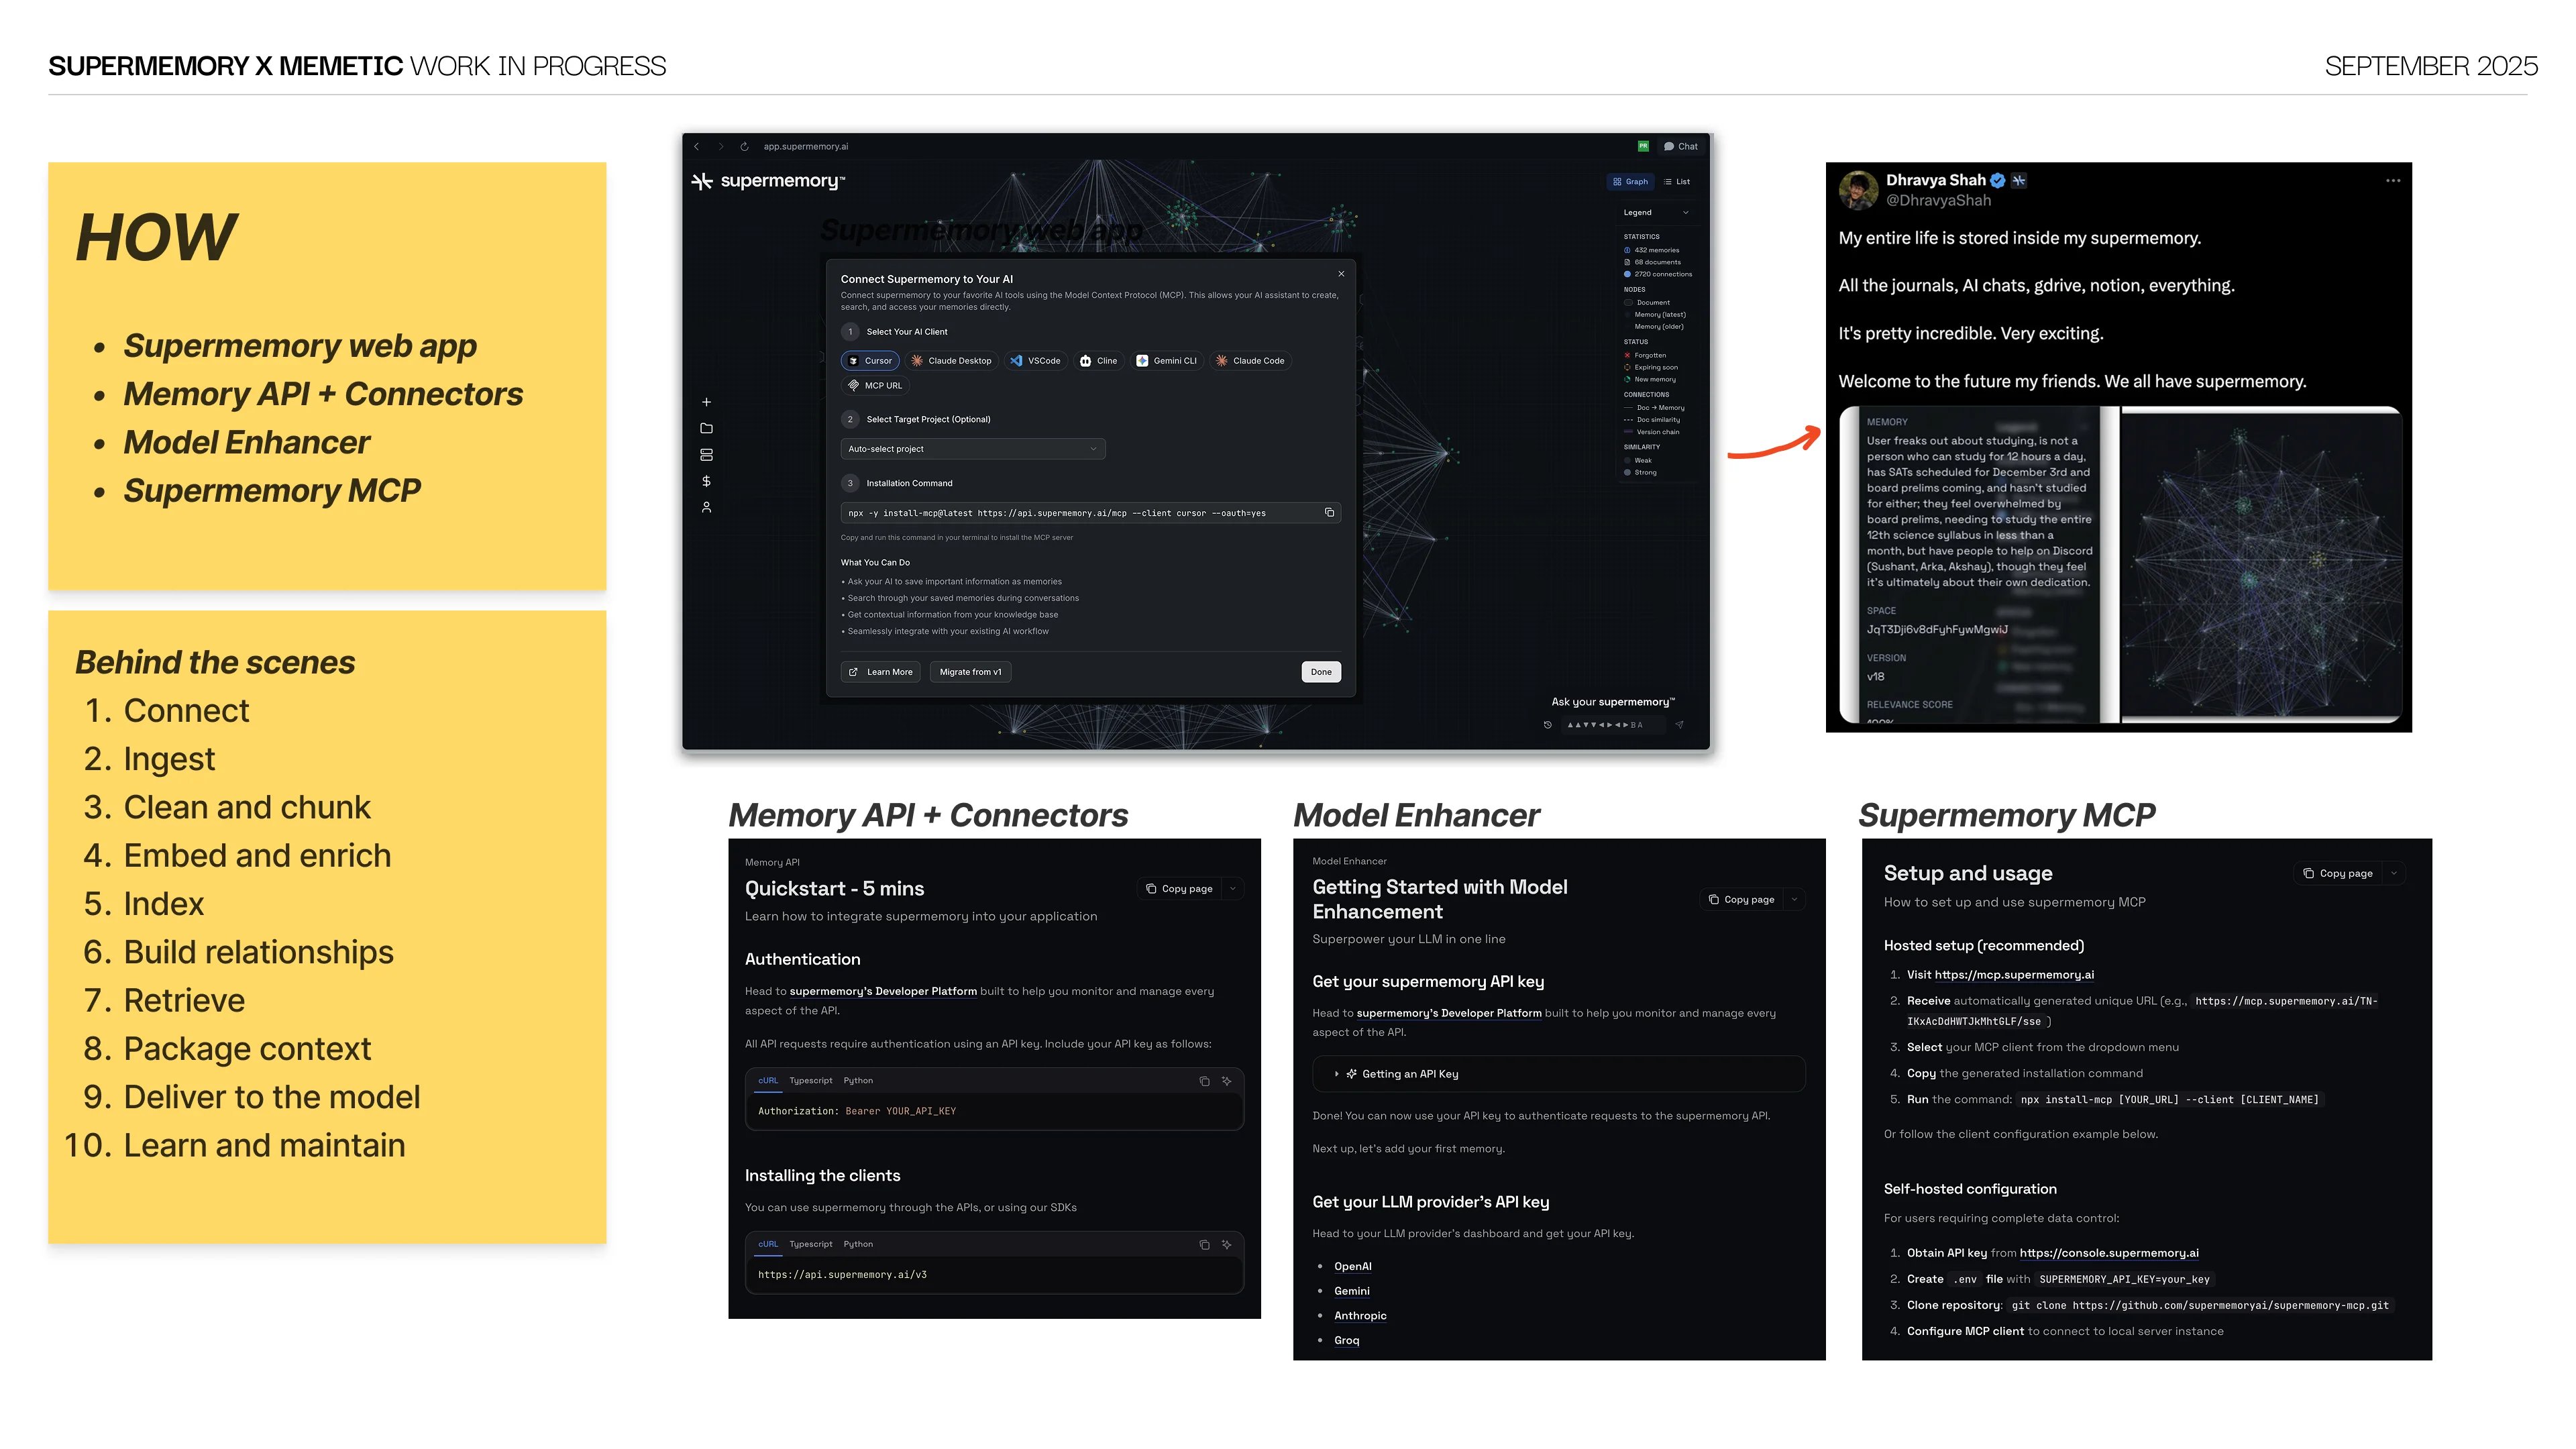
Task: Open the user profile sidebar icon
Action: coord(706,508)
